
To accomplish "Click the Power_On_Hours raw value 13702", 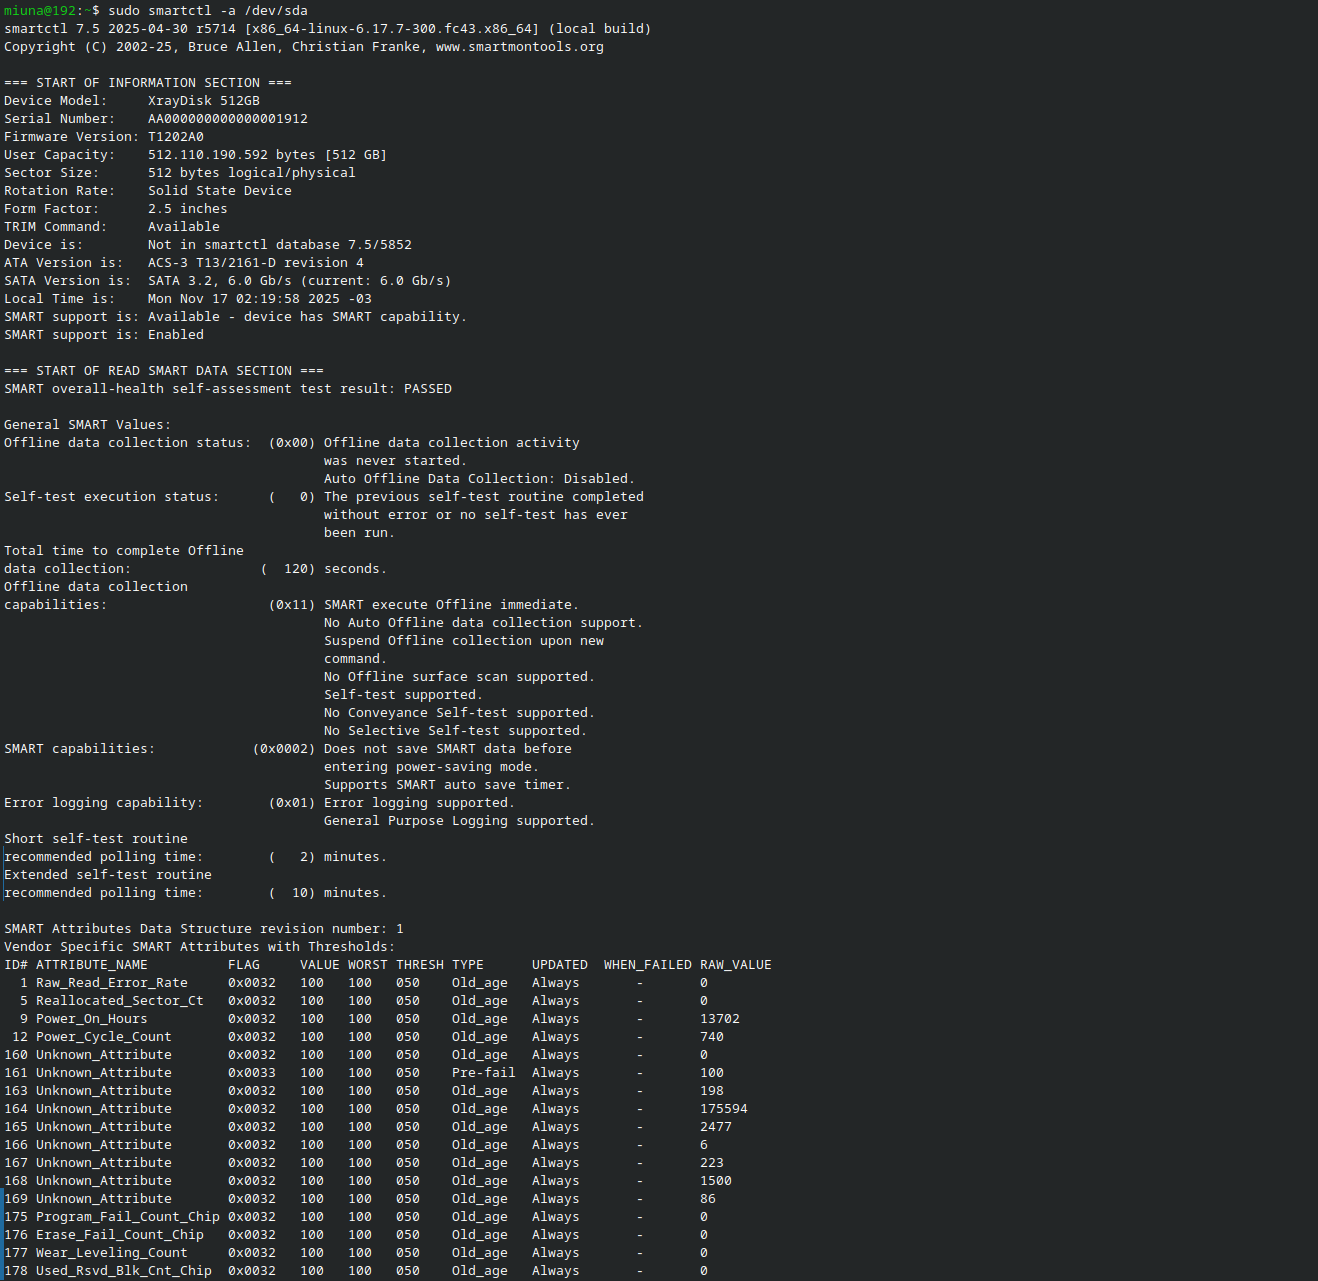I will coord(719,1019).
